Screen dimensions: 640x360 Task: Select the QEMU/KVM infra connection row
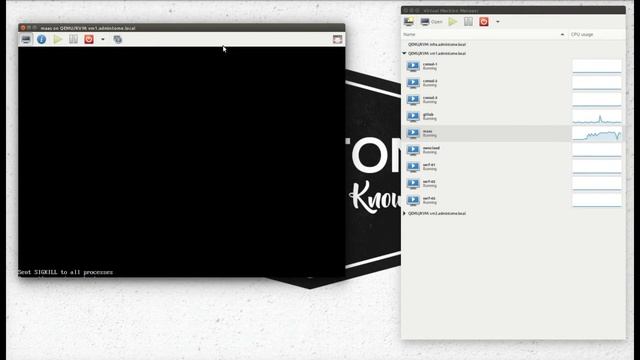(513, 44)
